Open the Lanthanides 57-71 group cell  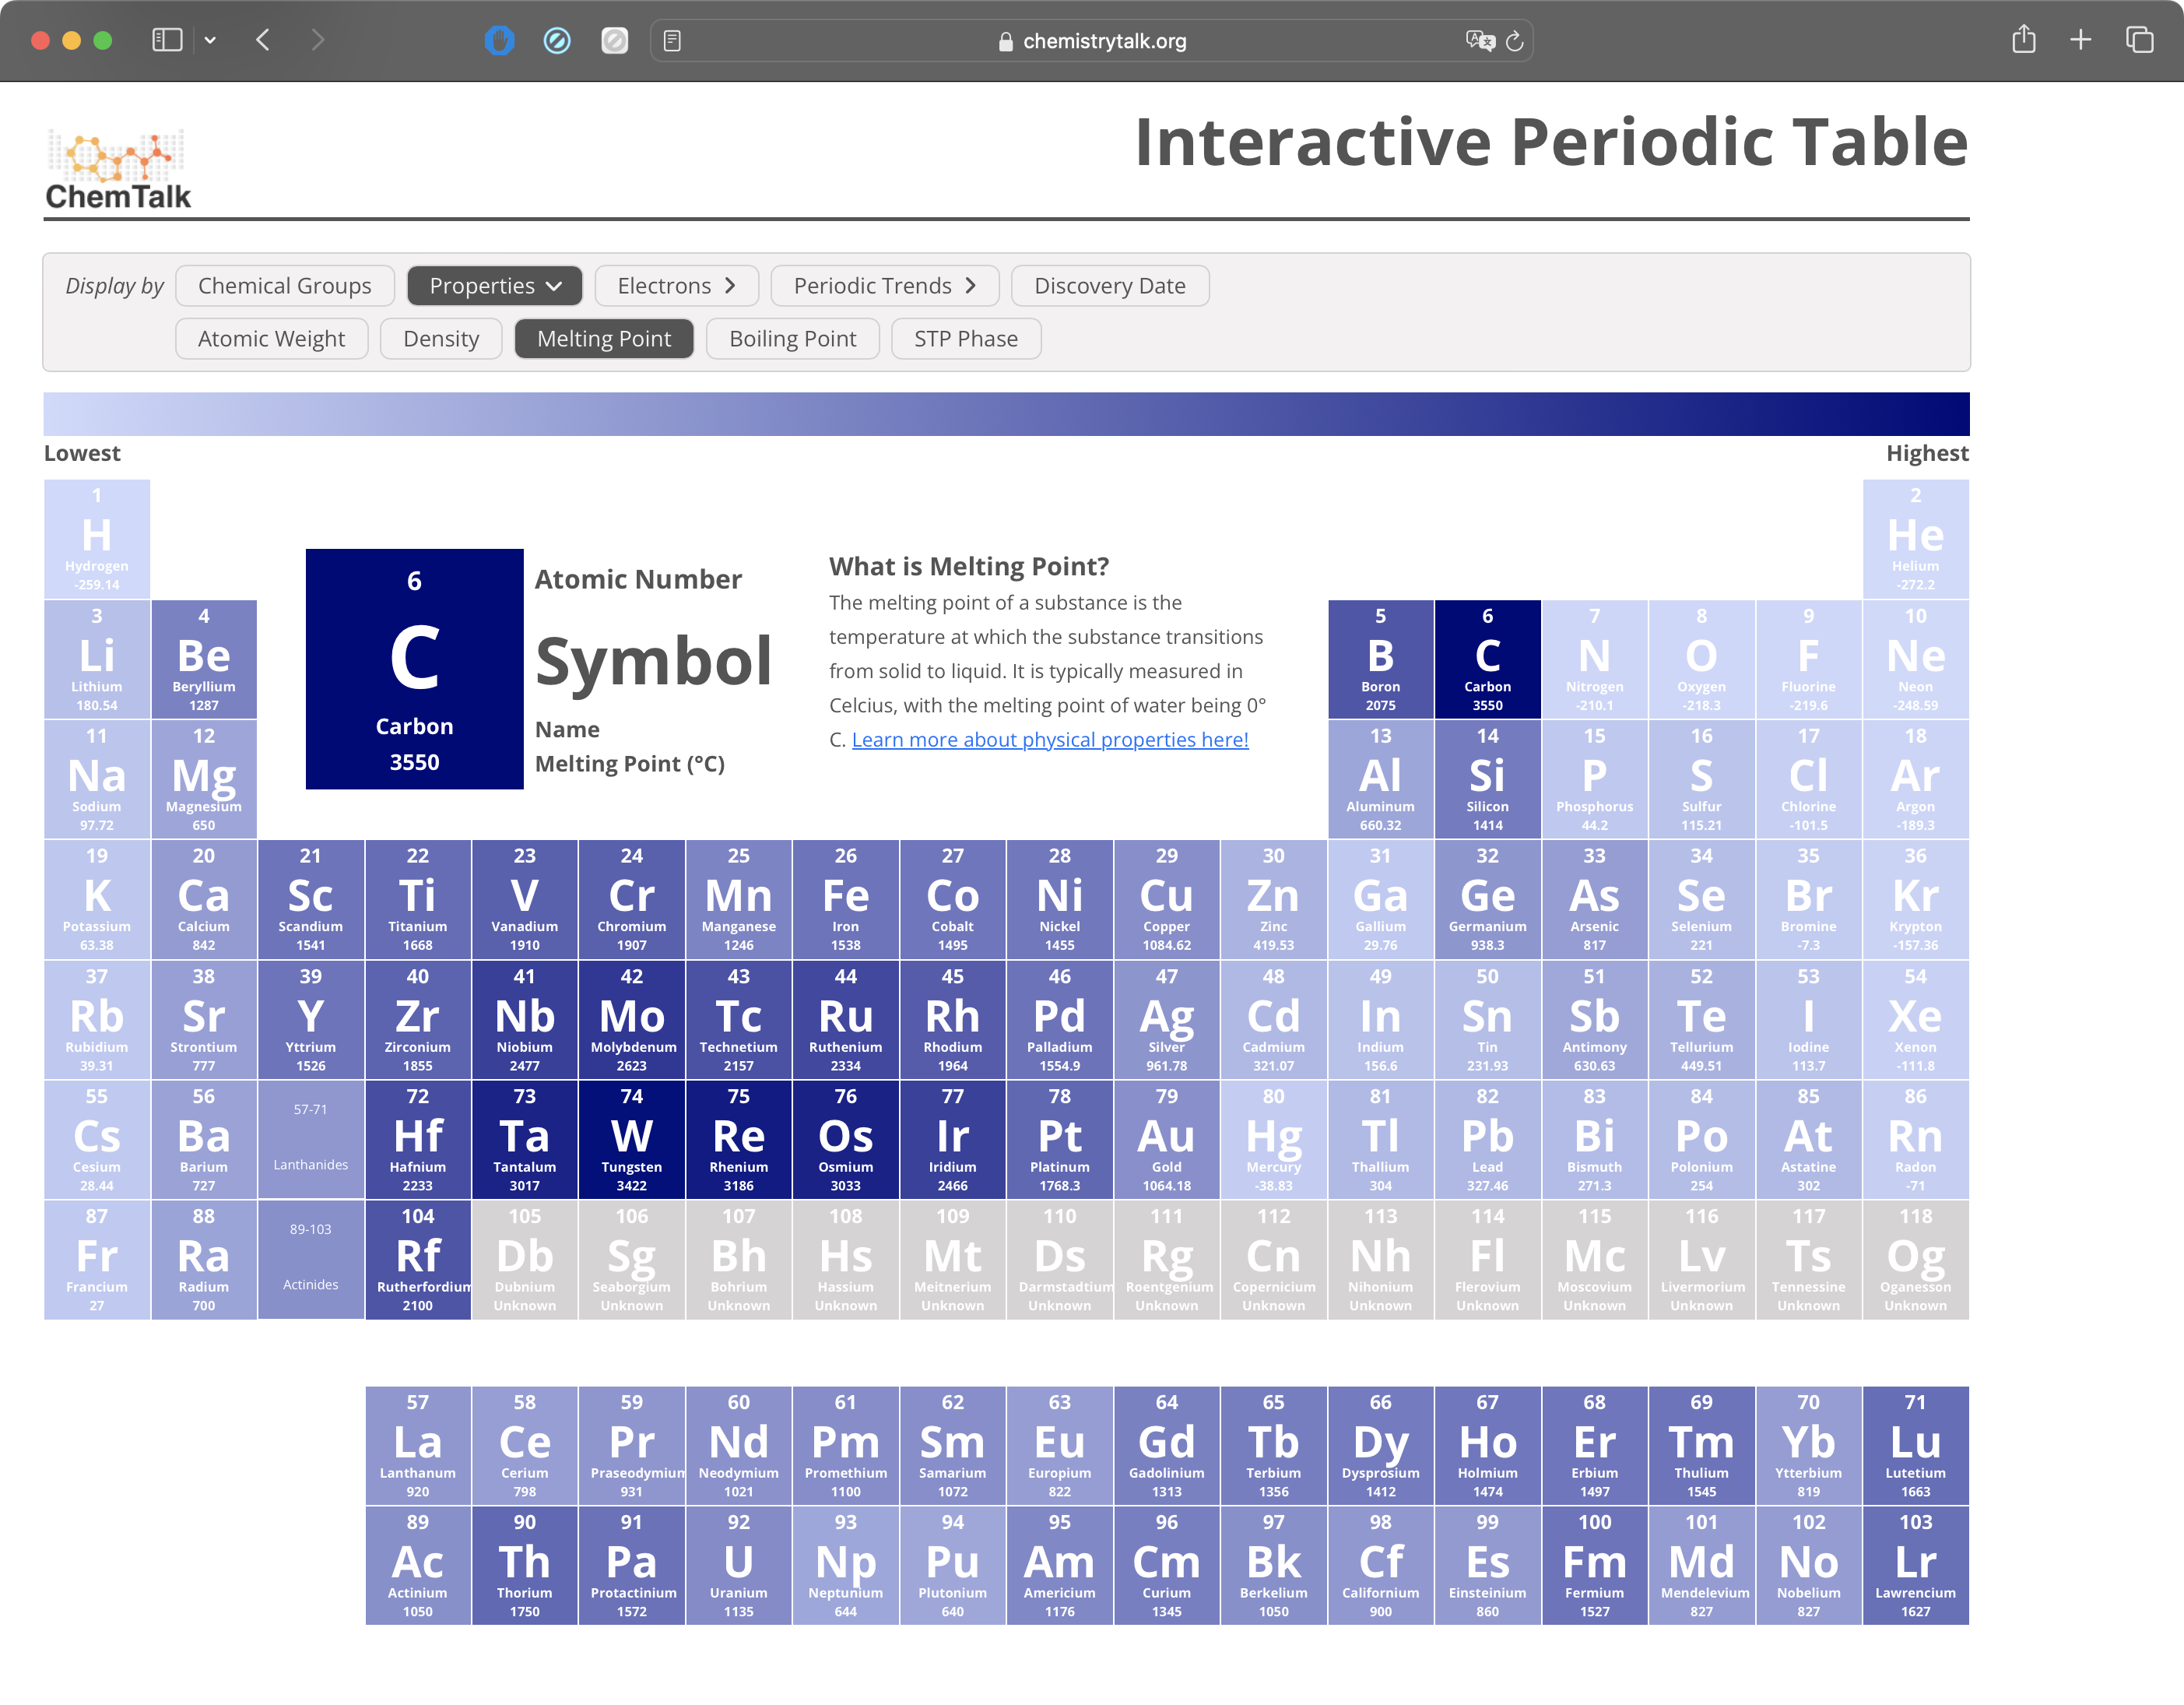(311, 1138)
